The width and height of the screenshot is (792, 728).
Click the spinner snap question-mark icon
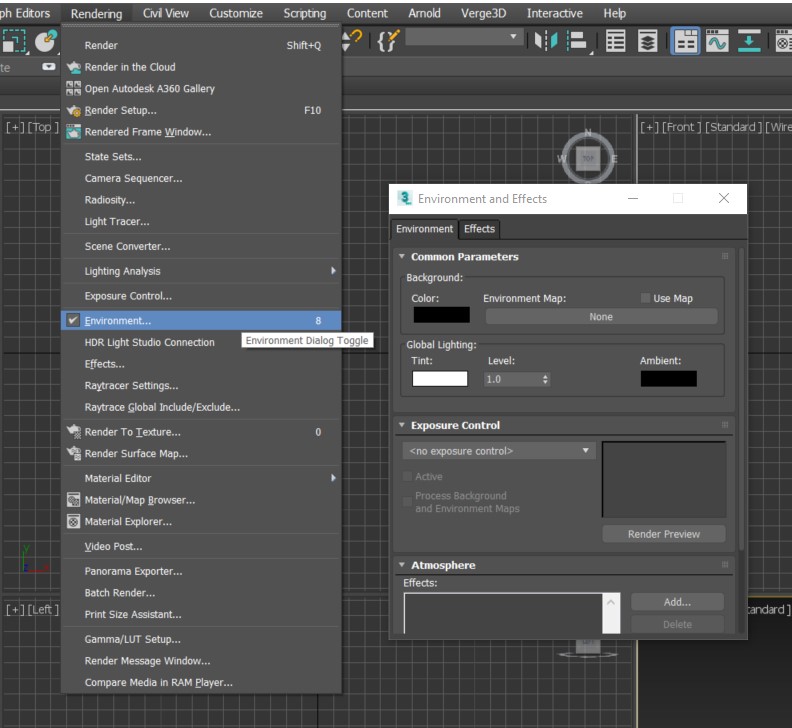click(353, 40)
